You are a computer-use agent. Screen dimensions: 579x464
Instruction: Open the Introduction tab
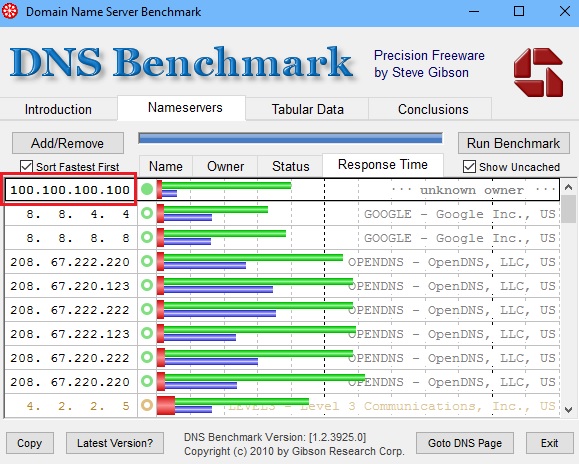[x=58, y=109]
